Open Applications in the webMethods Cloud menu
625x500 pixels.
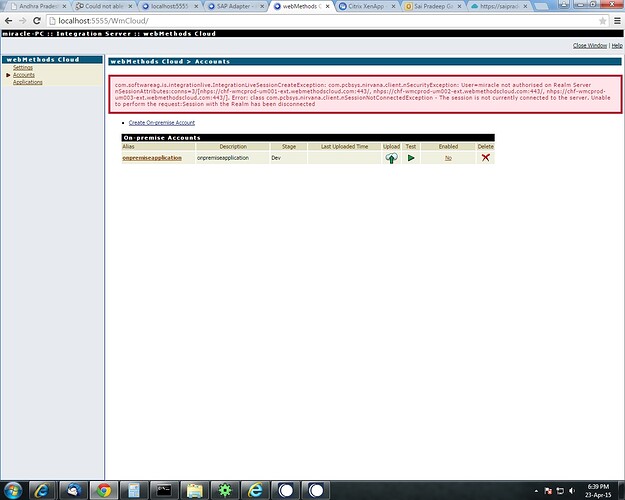28,82
